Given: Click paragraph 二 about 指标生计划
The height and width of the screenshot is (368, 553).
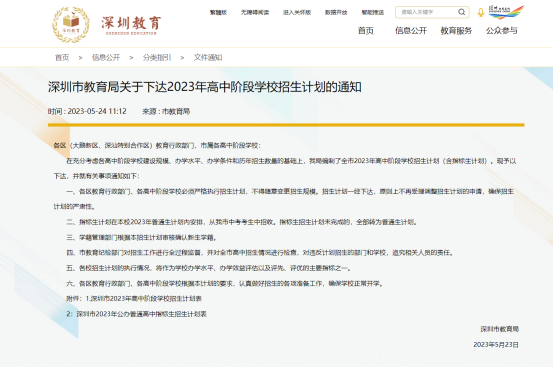Looking at the screenshot, I should click(x=242, y=222).
